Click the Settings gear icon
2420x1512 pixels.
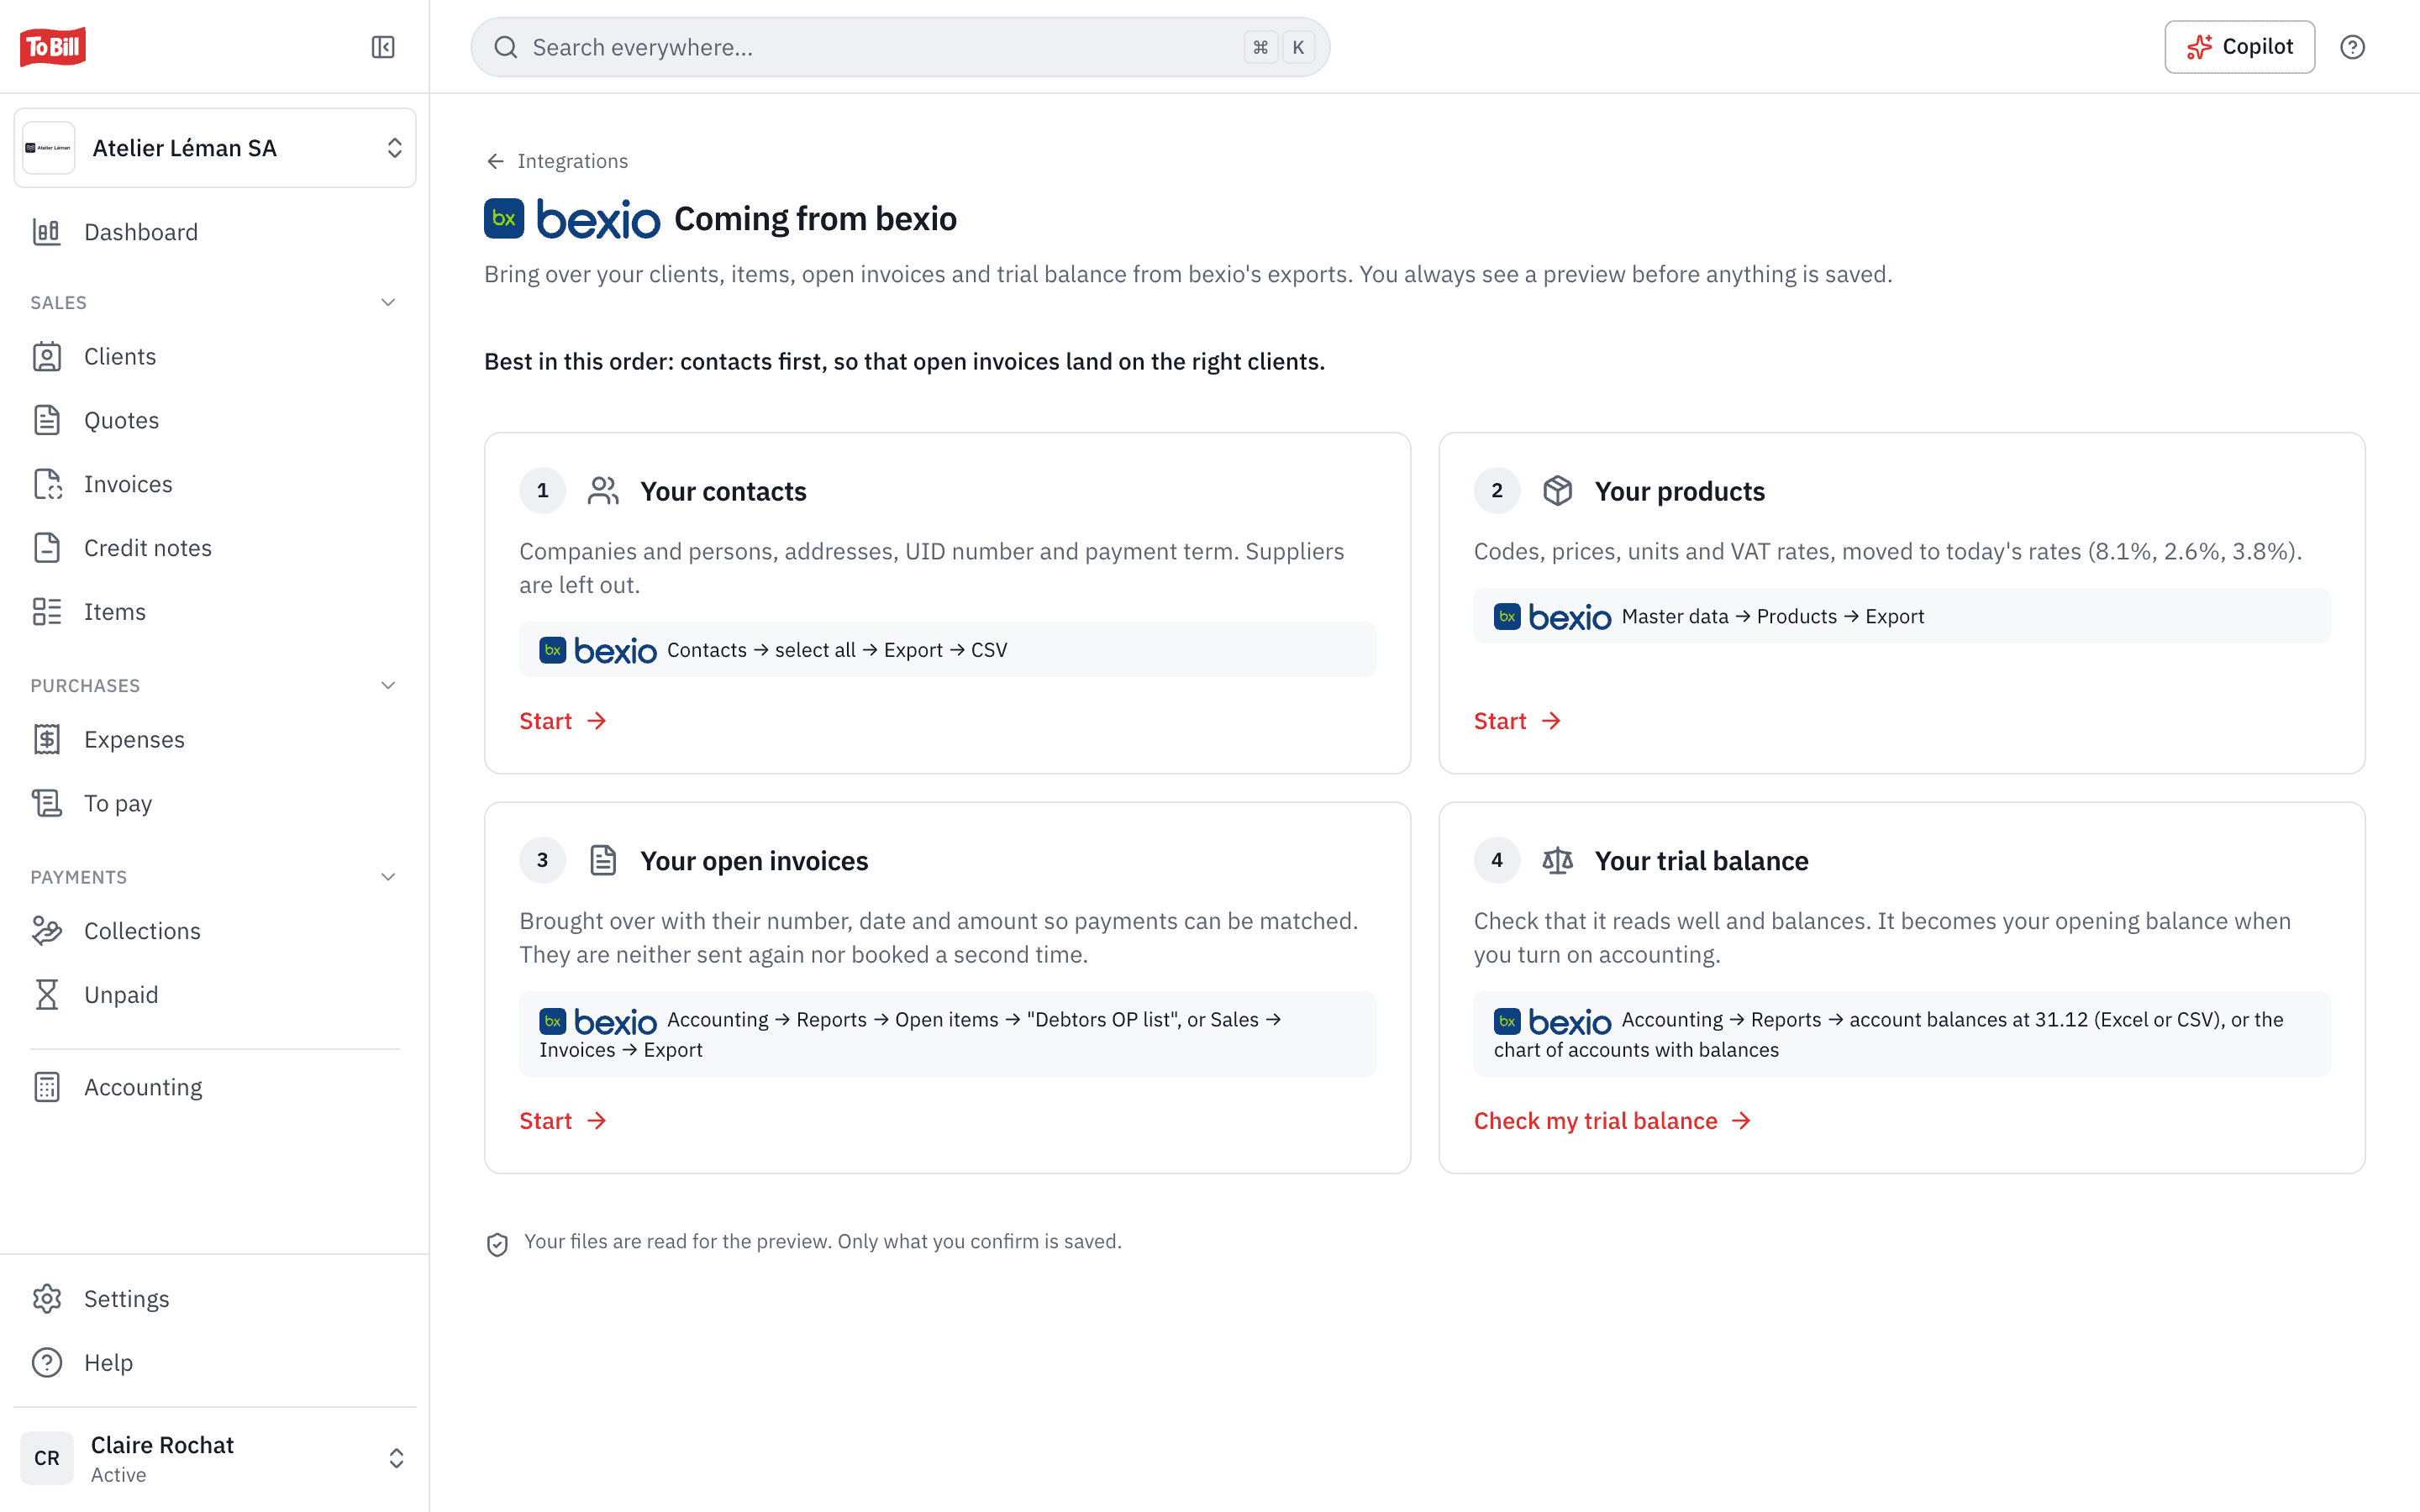point(47,1299)
